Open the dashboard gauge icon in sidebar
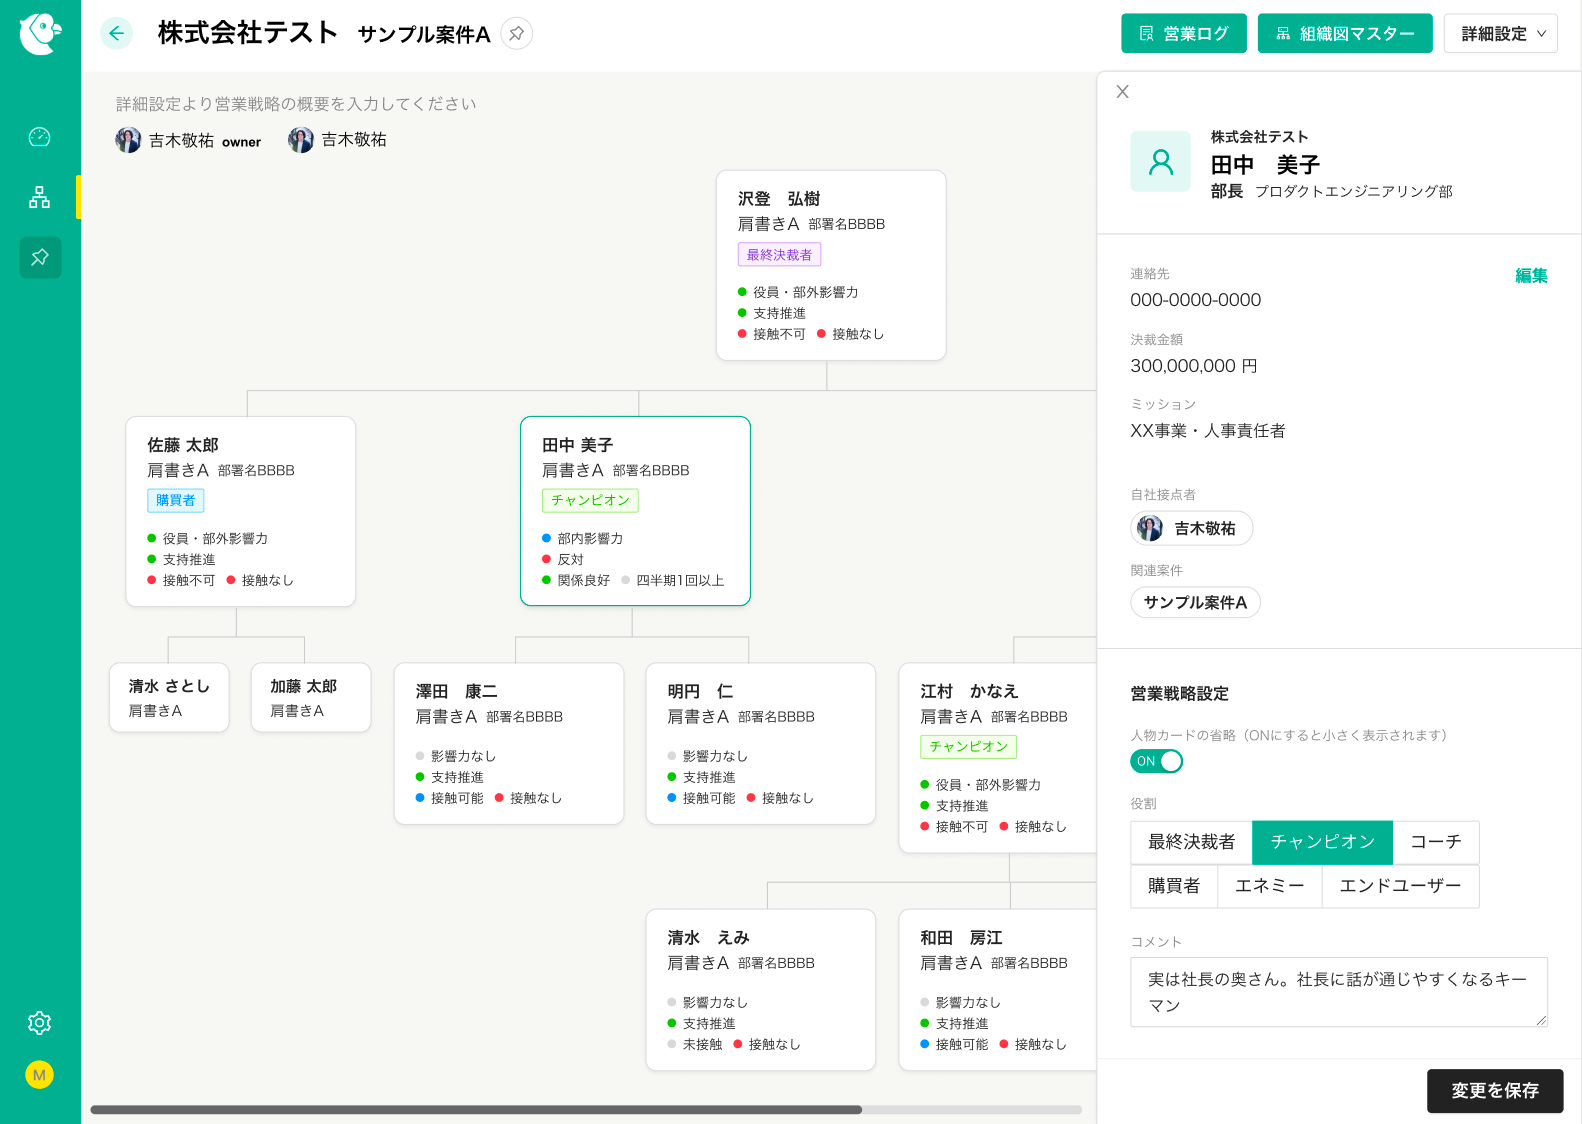The height and width of the screenshot is (1124, 1582). pos(40,137)
